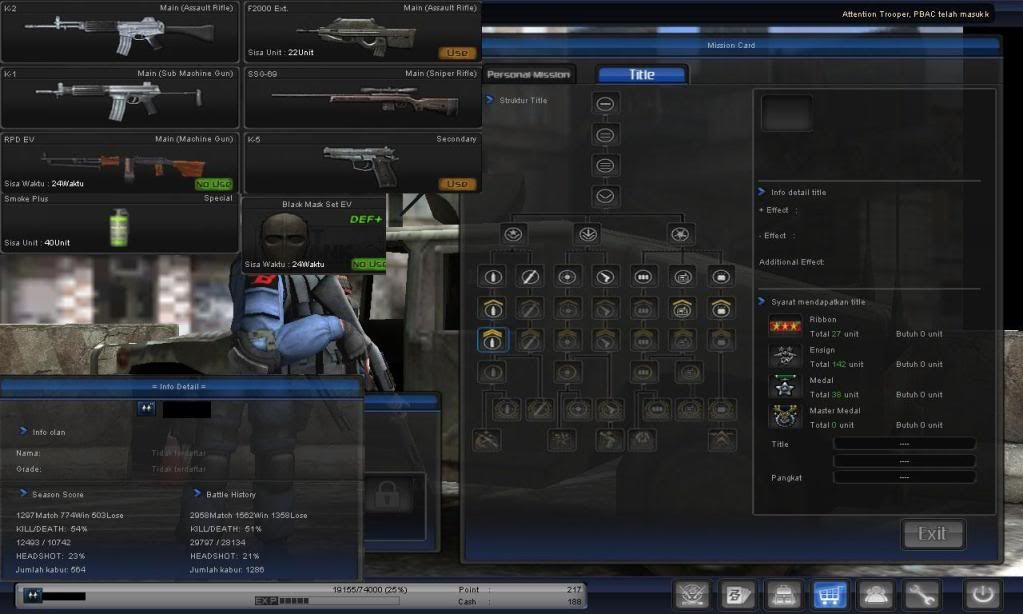
Task: Click the Ensign requirement icon
Action: [x=784, y=356]
